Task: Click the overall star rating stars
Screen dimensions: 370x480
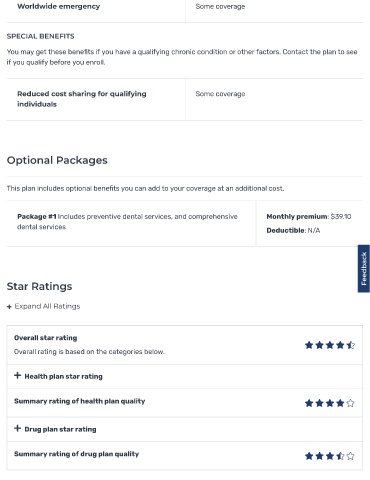Action: pos(330,345)
